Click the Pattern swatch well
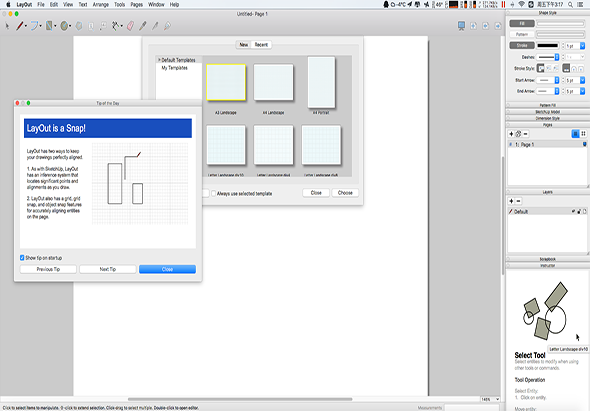This screenshot has width=590, height=411. click(560, 35)
